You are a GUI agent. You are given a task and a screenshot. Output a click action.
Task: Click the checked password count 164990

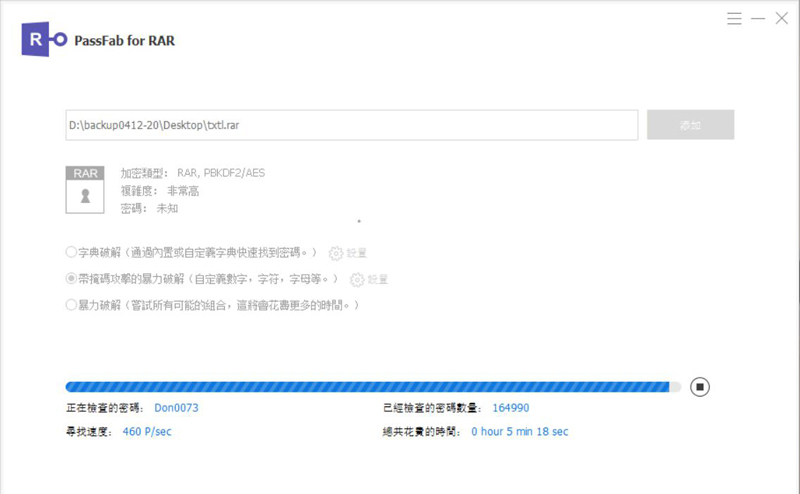point(510,408)
